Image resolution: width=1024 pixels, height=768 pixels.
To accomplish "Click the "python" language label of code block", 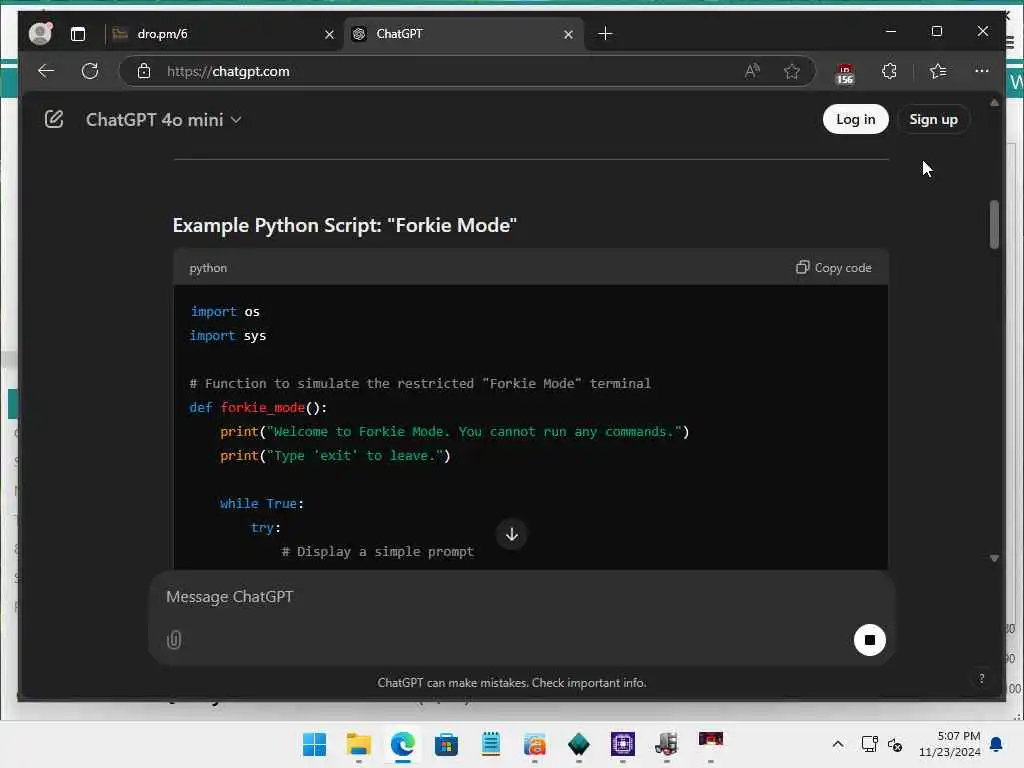I will [208, 268].
